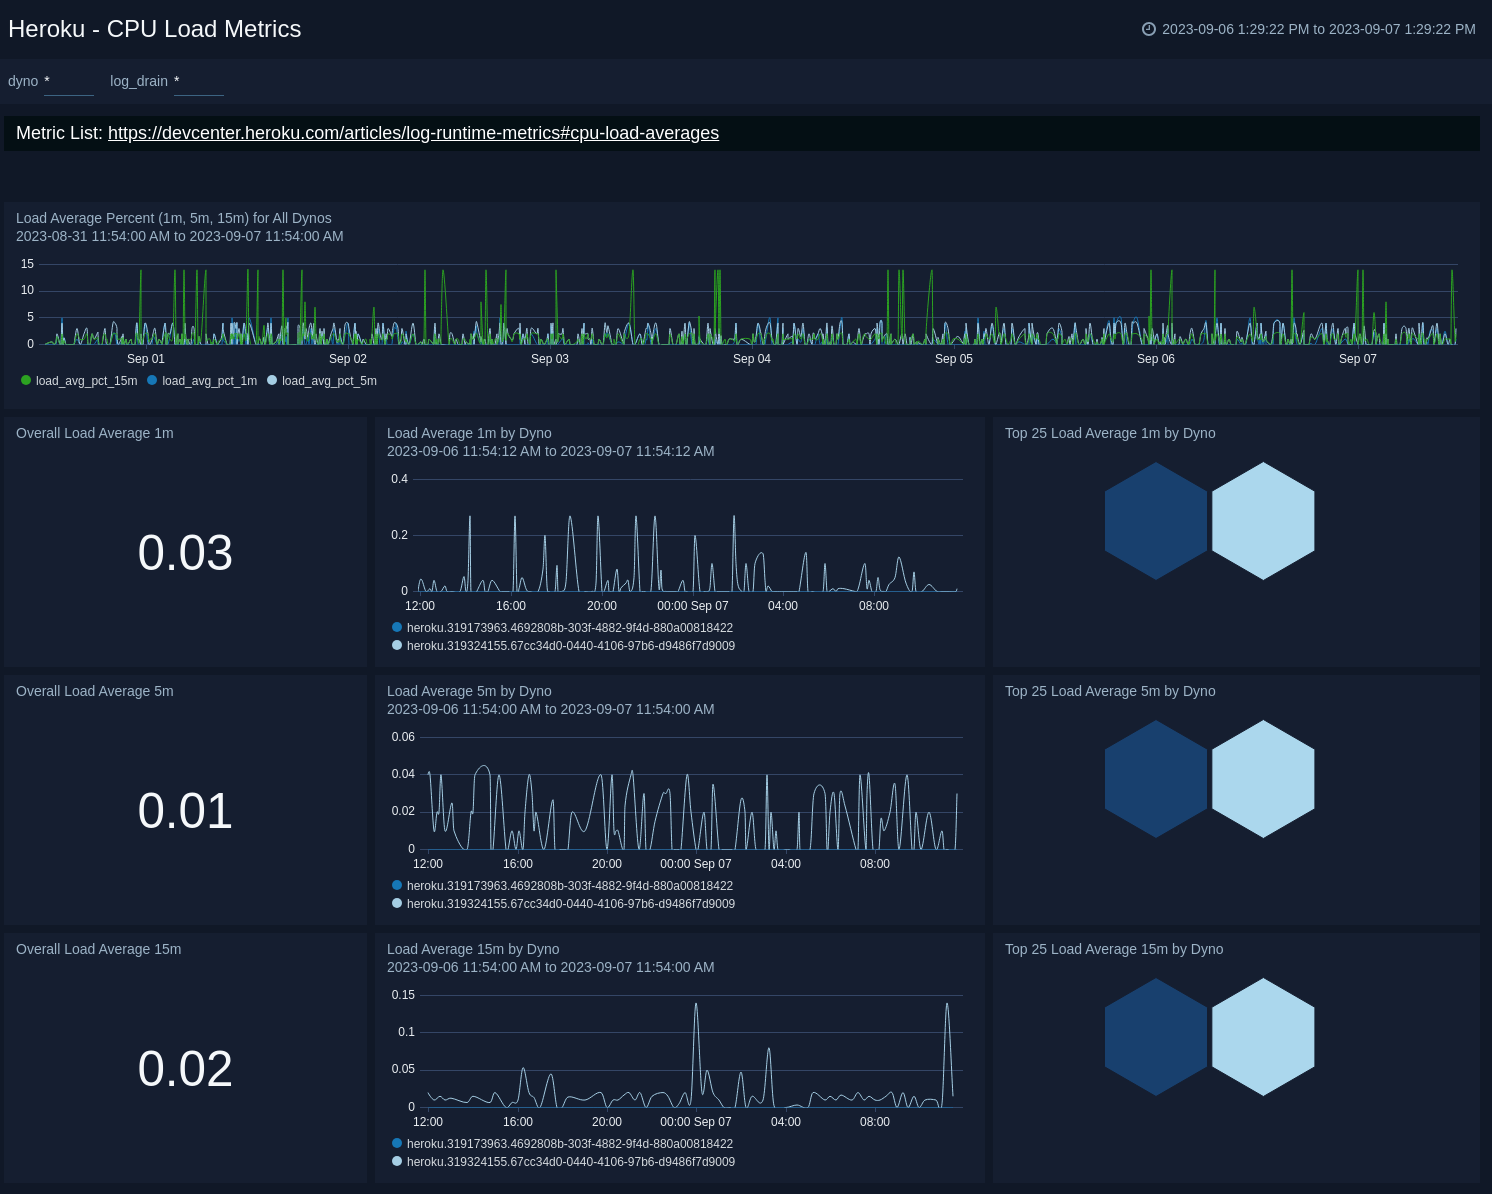Click the light blue load_avg_pct_5m legend dot

(x=271, y=380)
